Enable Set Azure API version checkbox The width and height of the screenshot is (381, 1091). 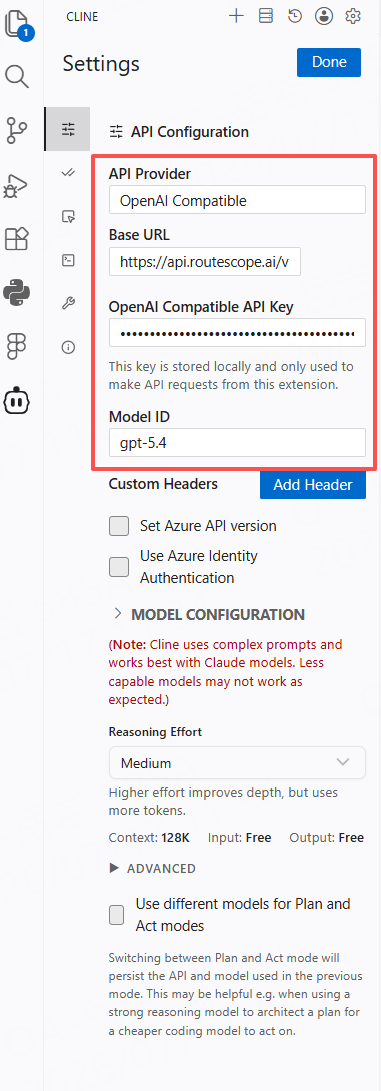pyautogui.click(x=119, y=526)
